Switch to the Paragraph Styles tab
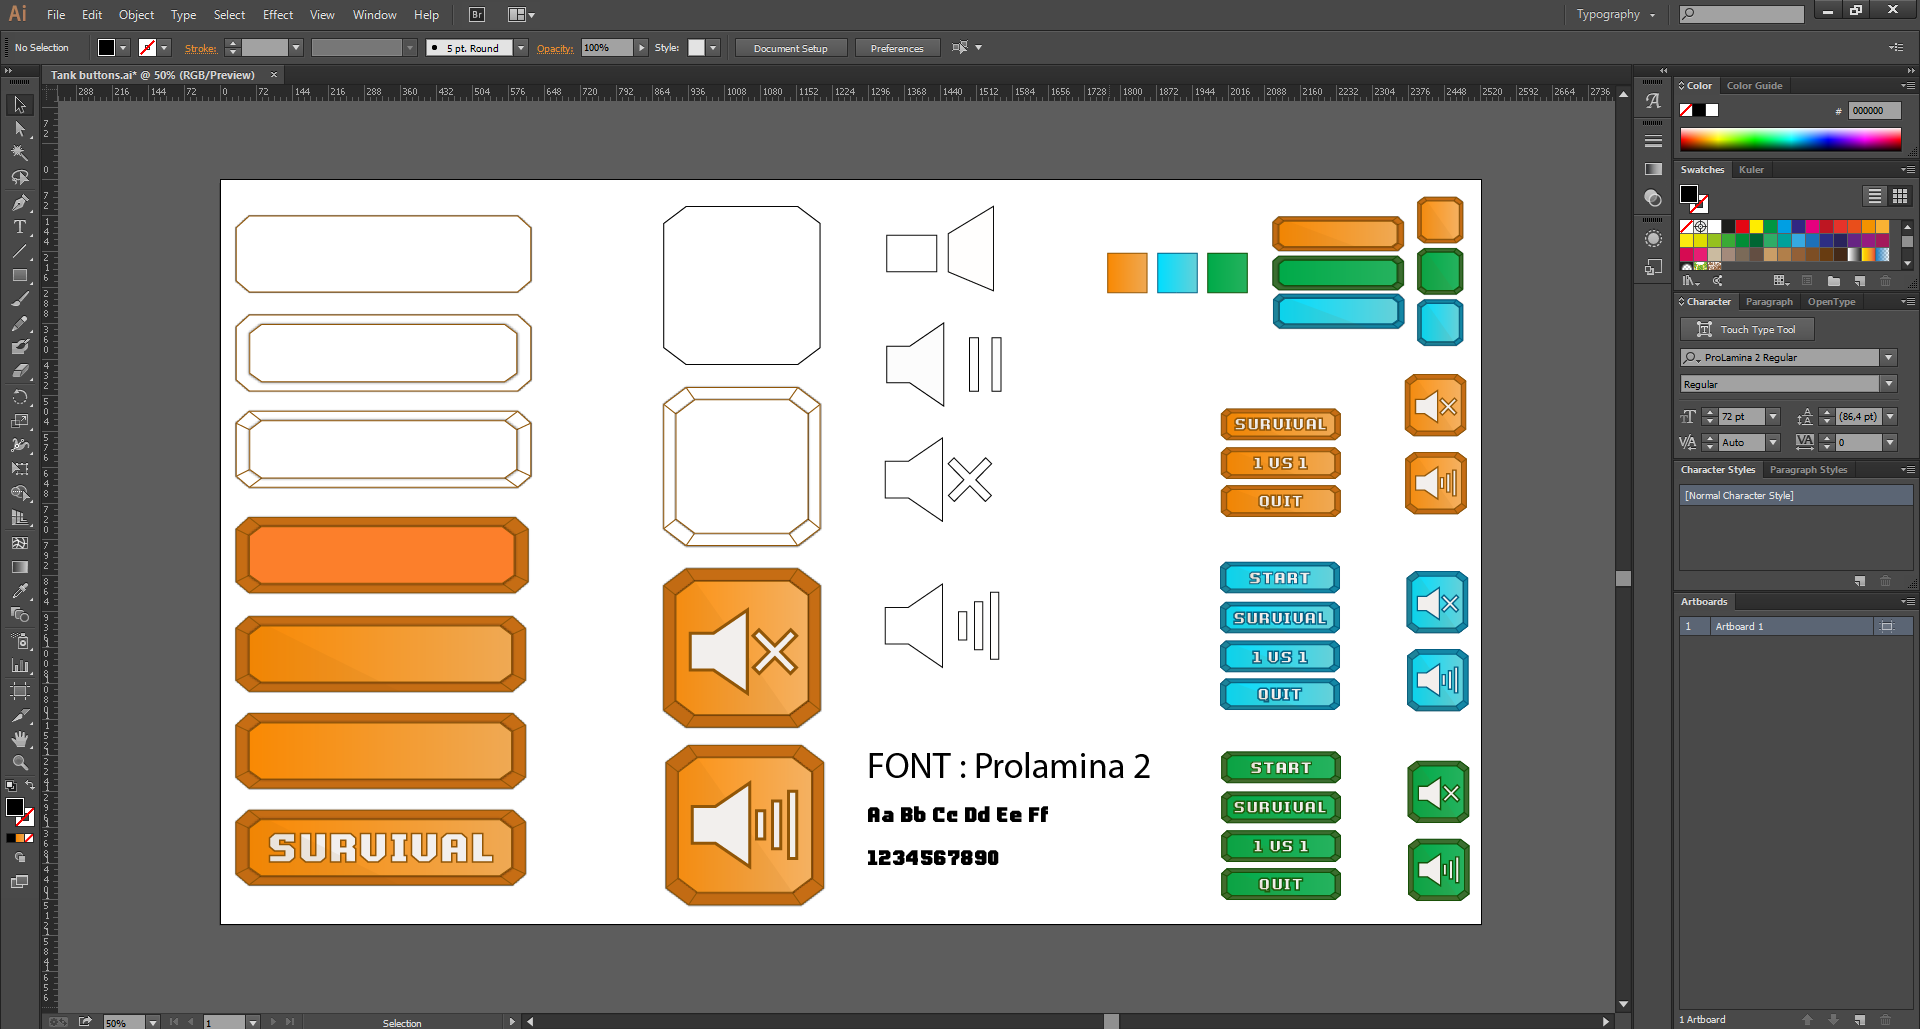Screen dimensions: 1920x1029 tap(1808, 470)
